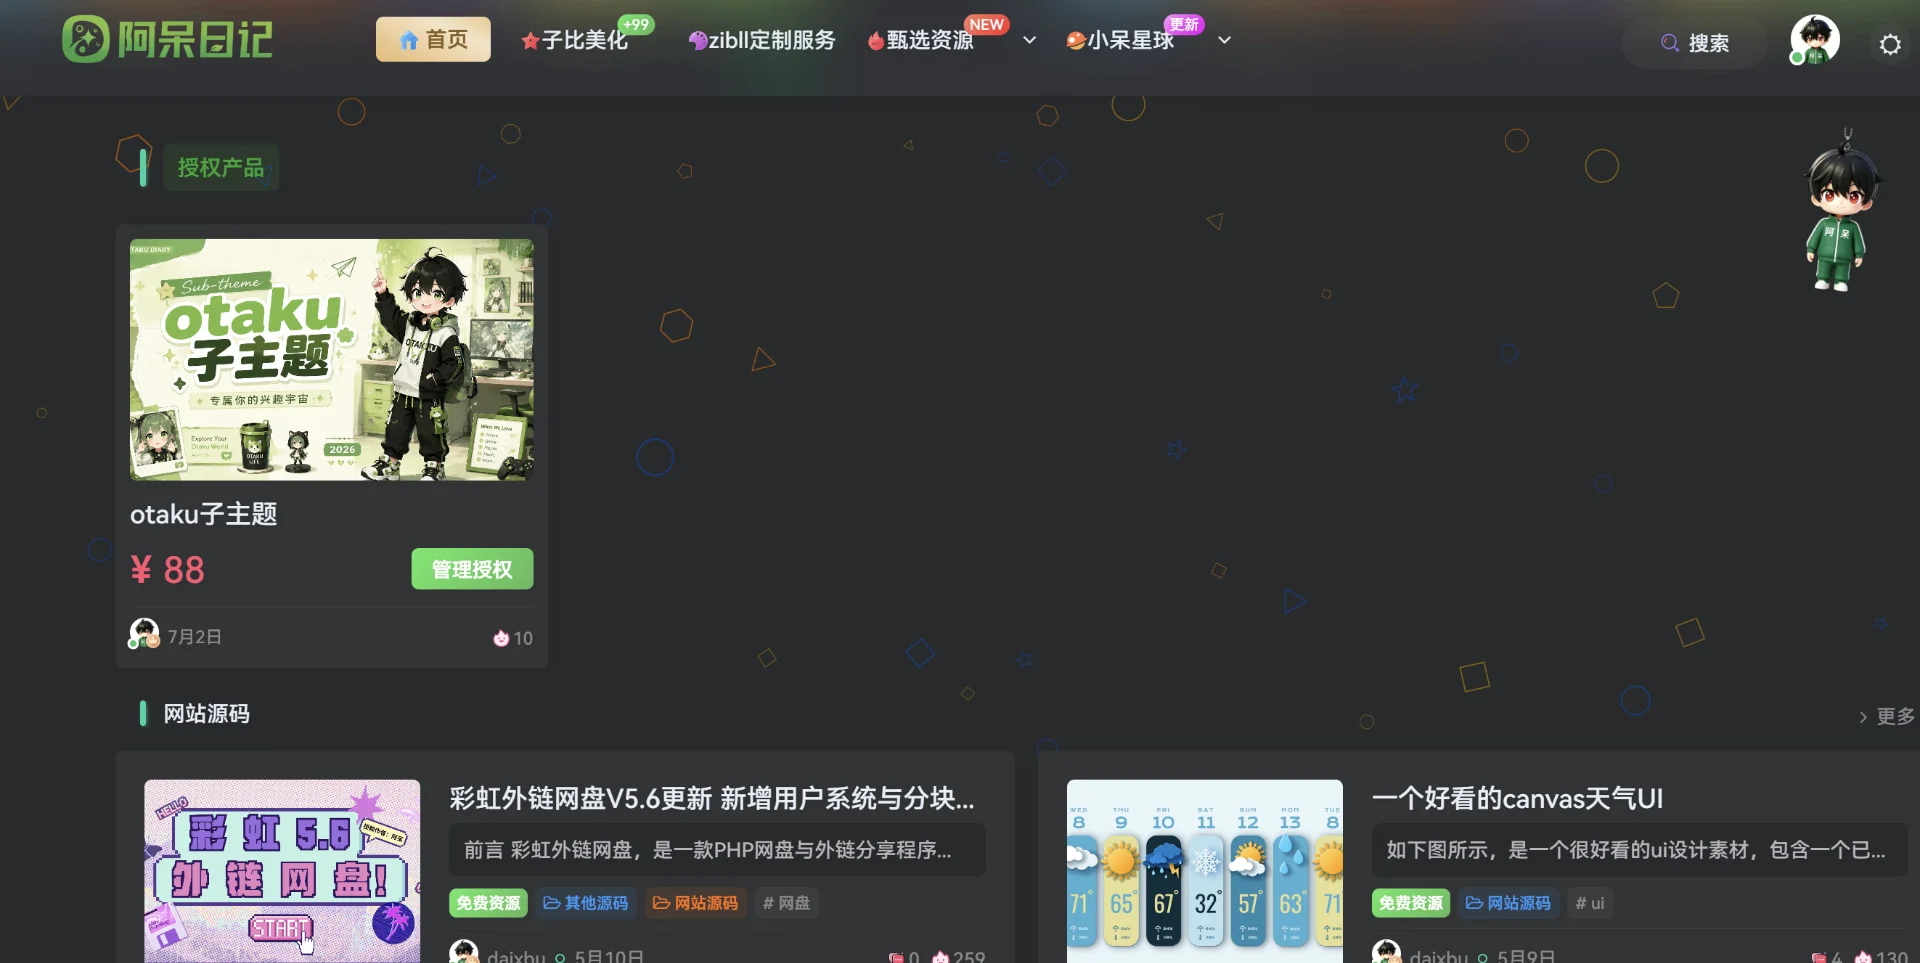
Task: Open 网站源码 tag on 彩虹外链网盘 post
Action: (696, 903)
